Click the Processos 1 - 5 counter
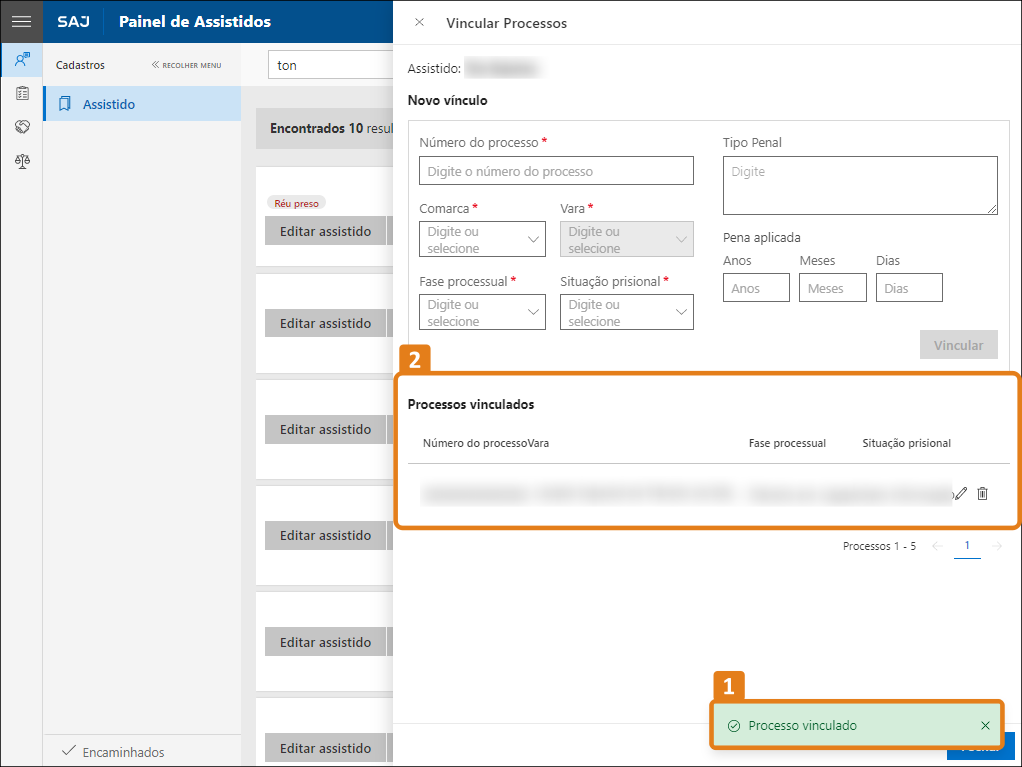1022x767 pixels. [x=879, y=546]
